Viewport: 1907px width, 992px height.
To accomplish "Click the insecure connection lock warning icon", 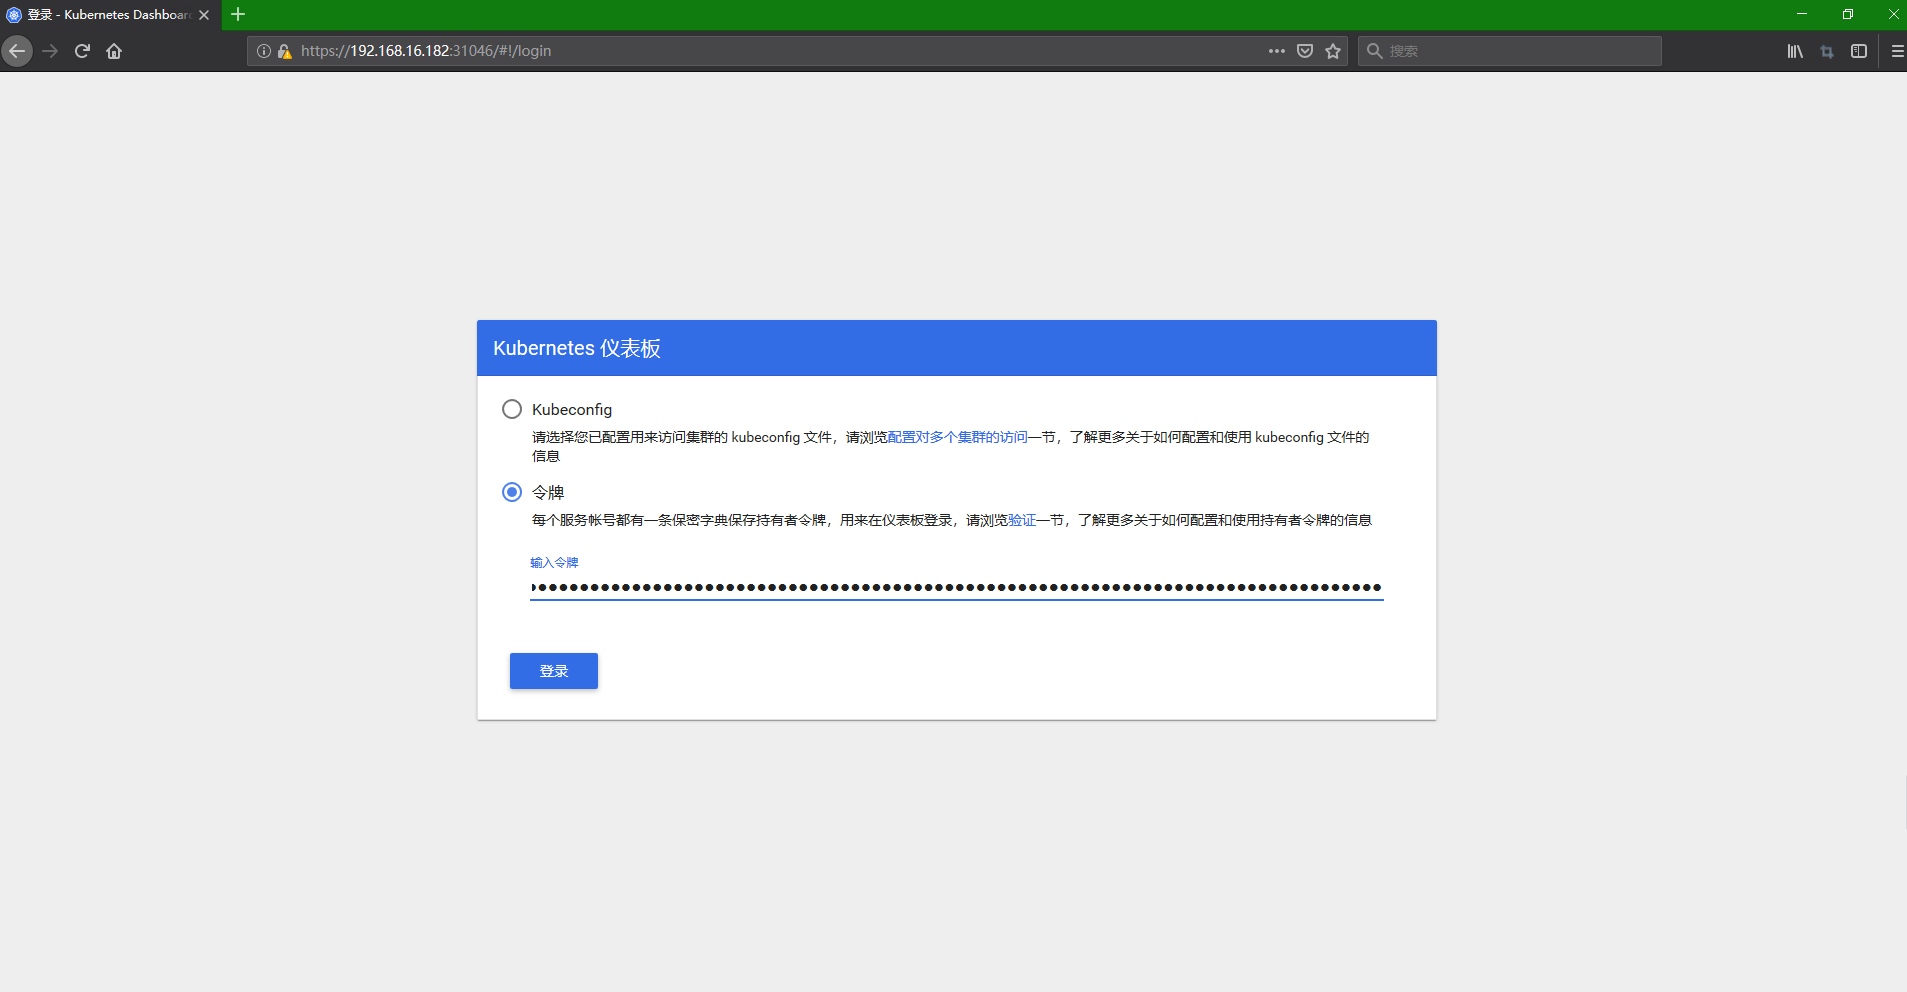I will 284,51.
